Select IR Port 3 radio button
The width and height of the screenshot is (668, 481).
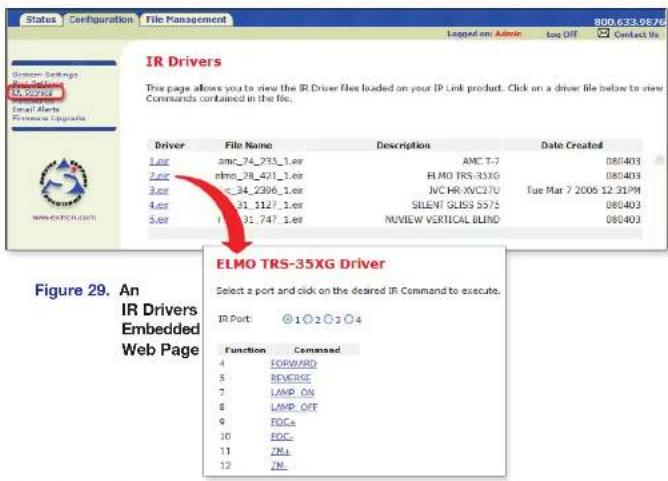point(328,319)
